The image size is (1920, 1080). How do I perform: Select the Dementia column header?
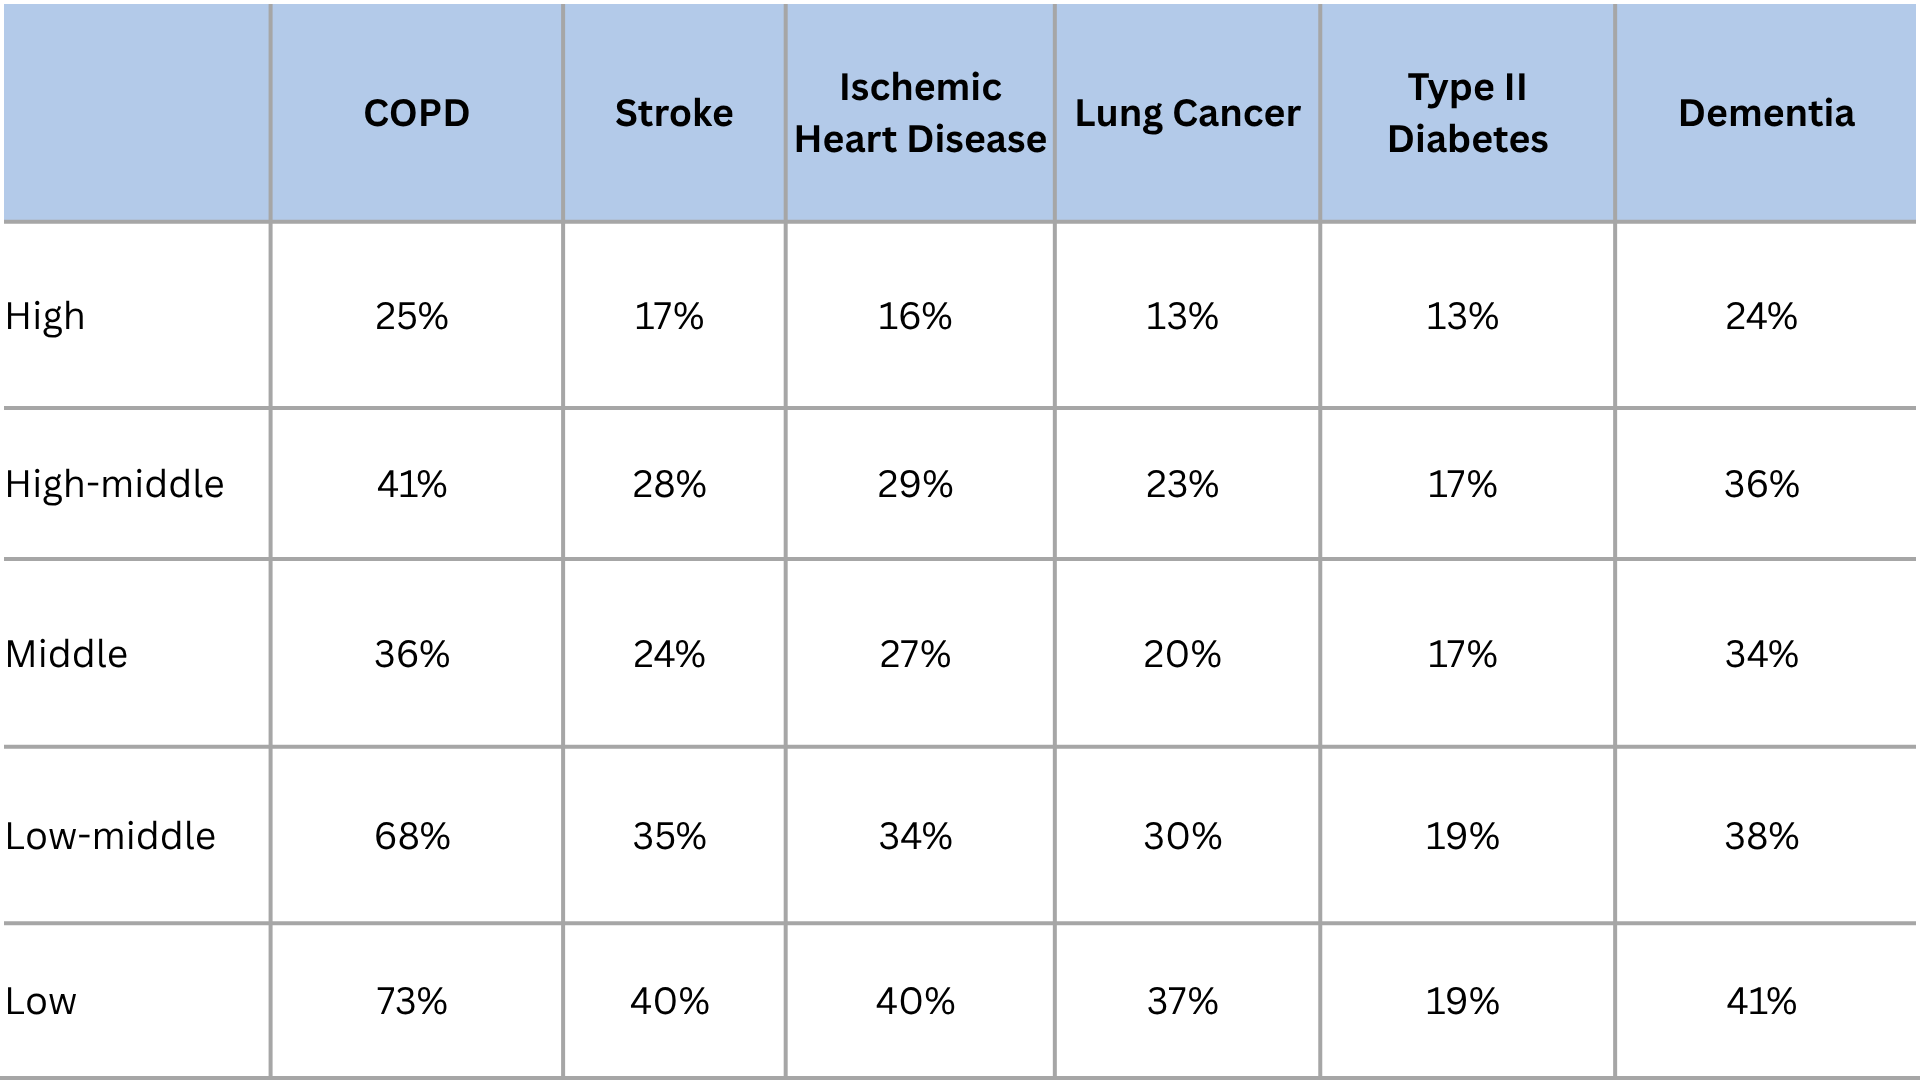pyautogui.click(x=1766, y=113)
